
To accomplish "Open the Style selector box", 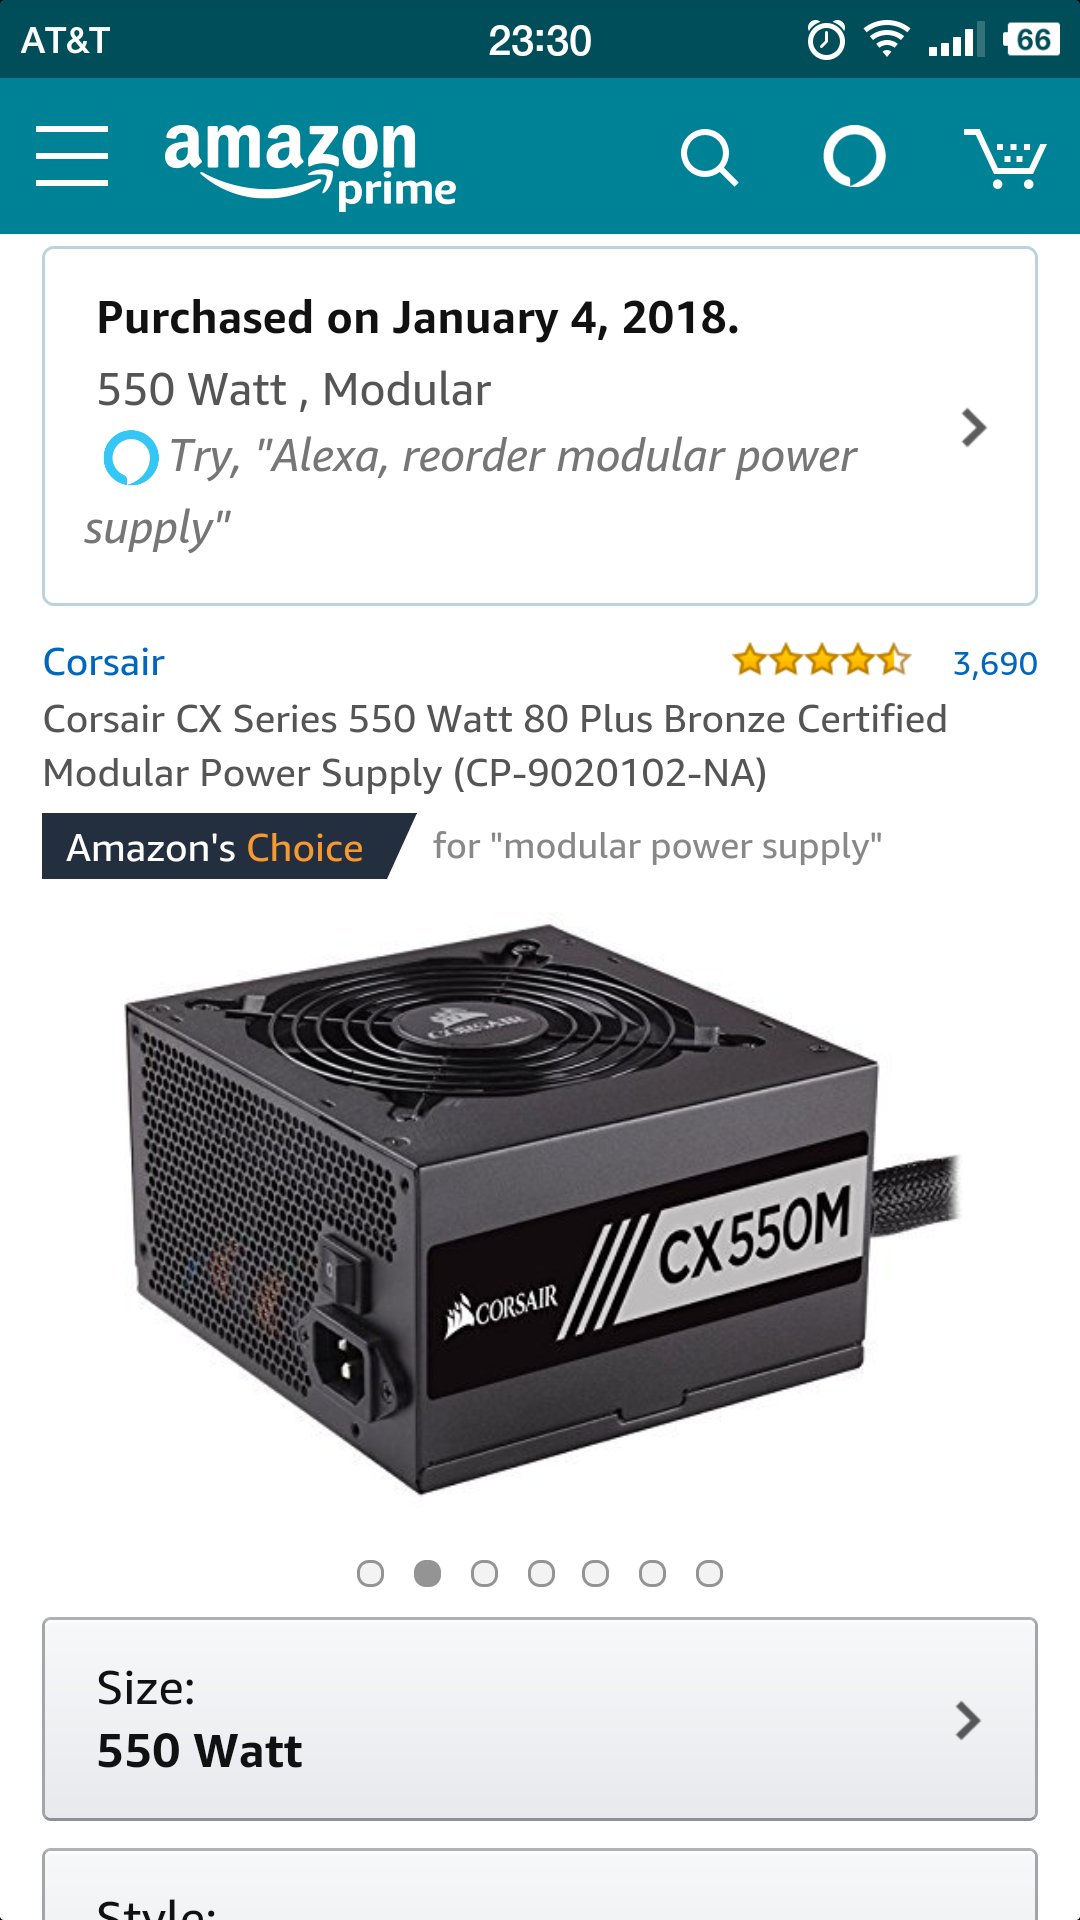I will pyautogui.click(x=540, y=1885).
